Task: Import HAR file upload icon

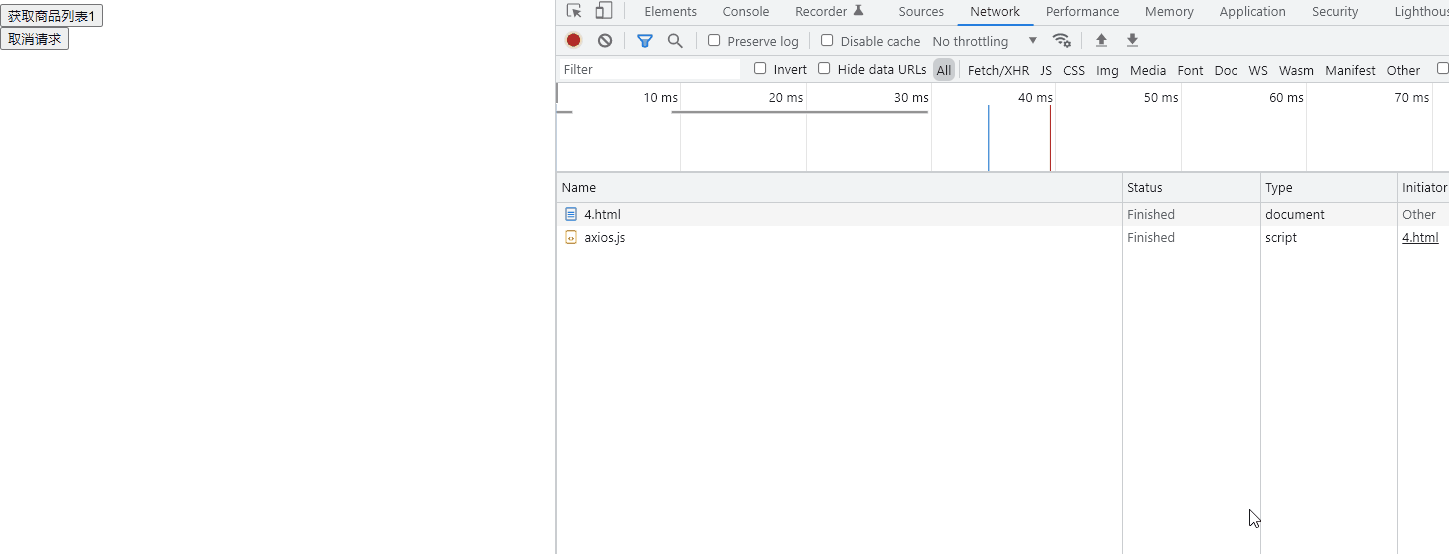Action: [1101, 40]
